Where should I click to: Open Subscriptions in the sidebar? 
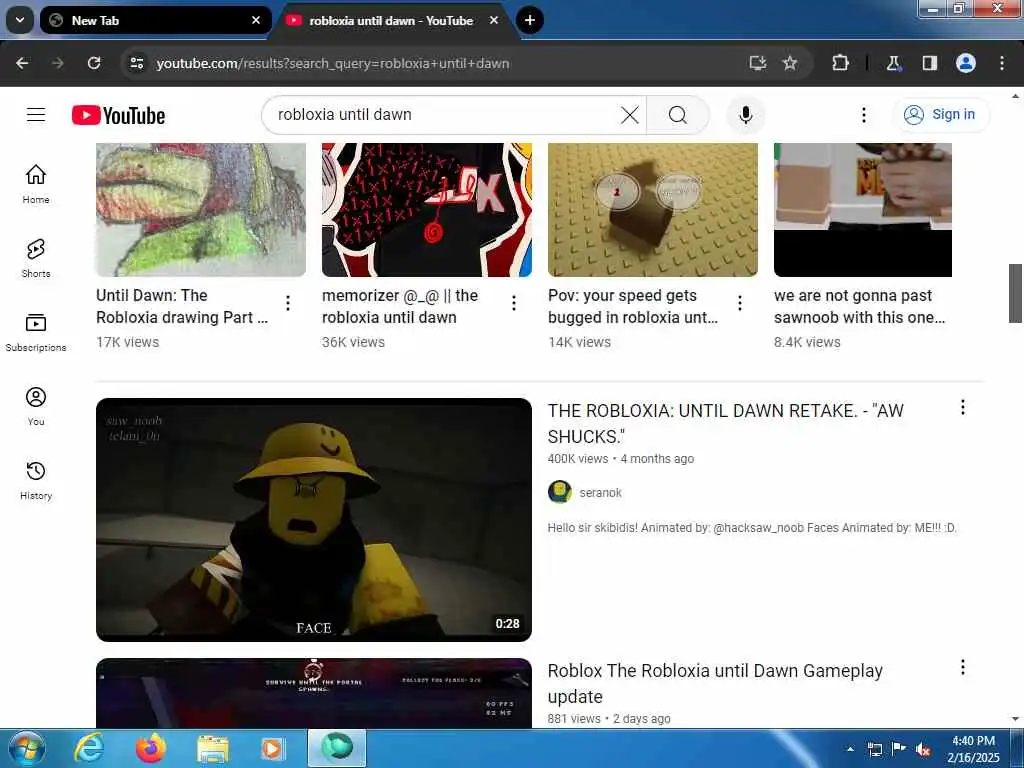click(x=36, y=332)
